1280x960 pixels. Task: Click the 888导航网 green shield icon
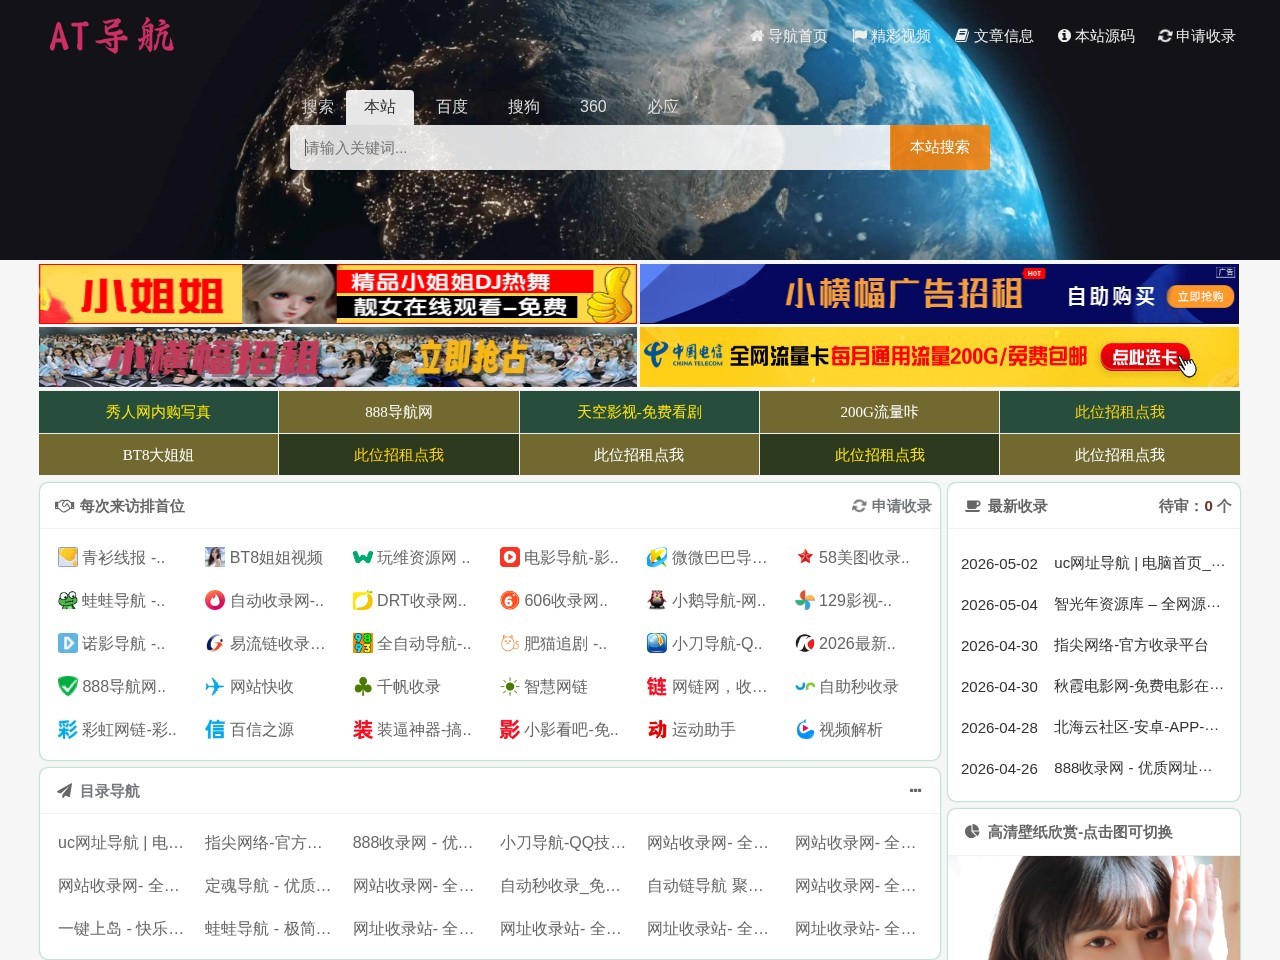click(68, 686)
